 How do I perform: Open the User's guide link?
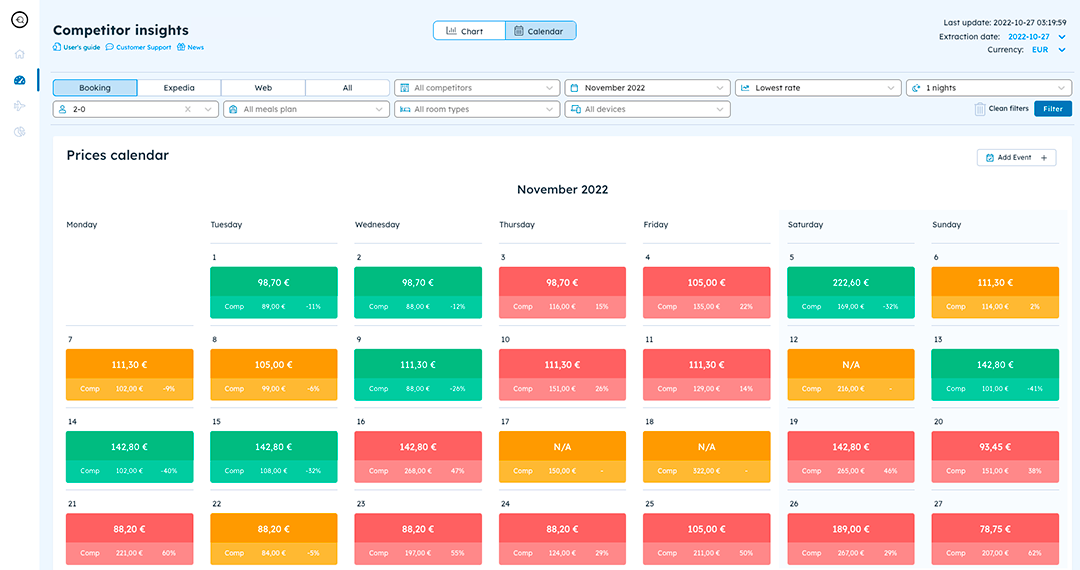[76, 47]
